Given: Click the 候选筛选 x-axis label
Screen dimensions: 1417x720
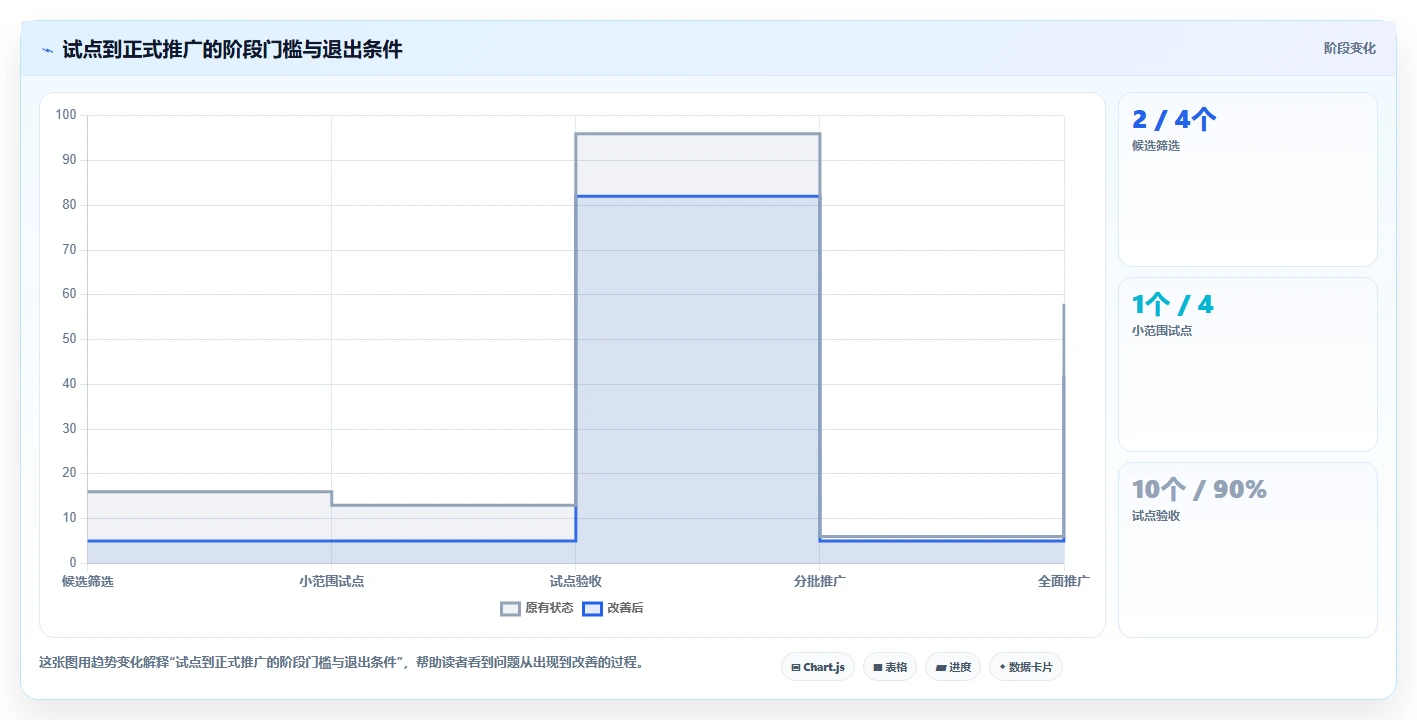Looking at the screenshot, I should [x=88, y=581].
